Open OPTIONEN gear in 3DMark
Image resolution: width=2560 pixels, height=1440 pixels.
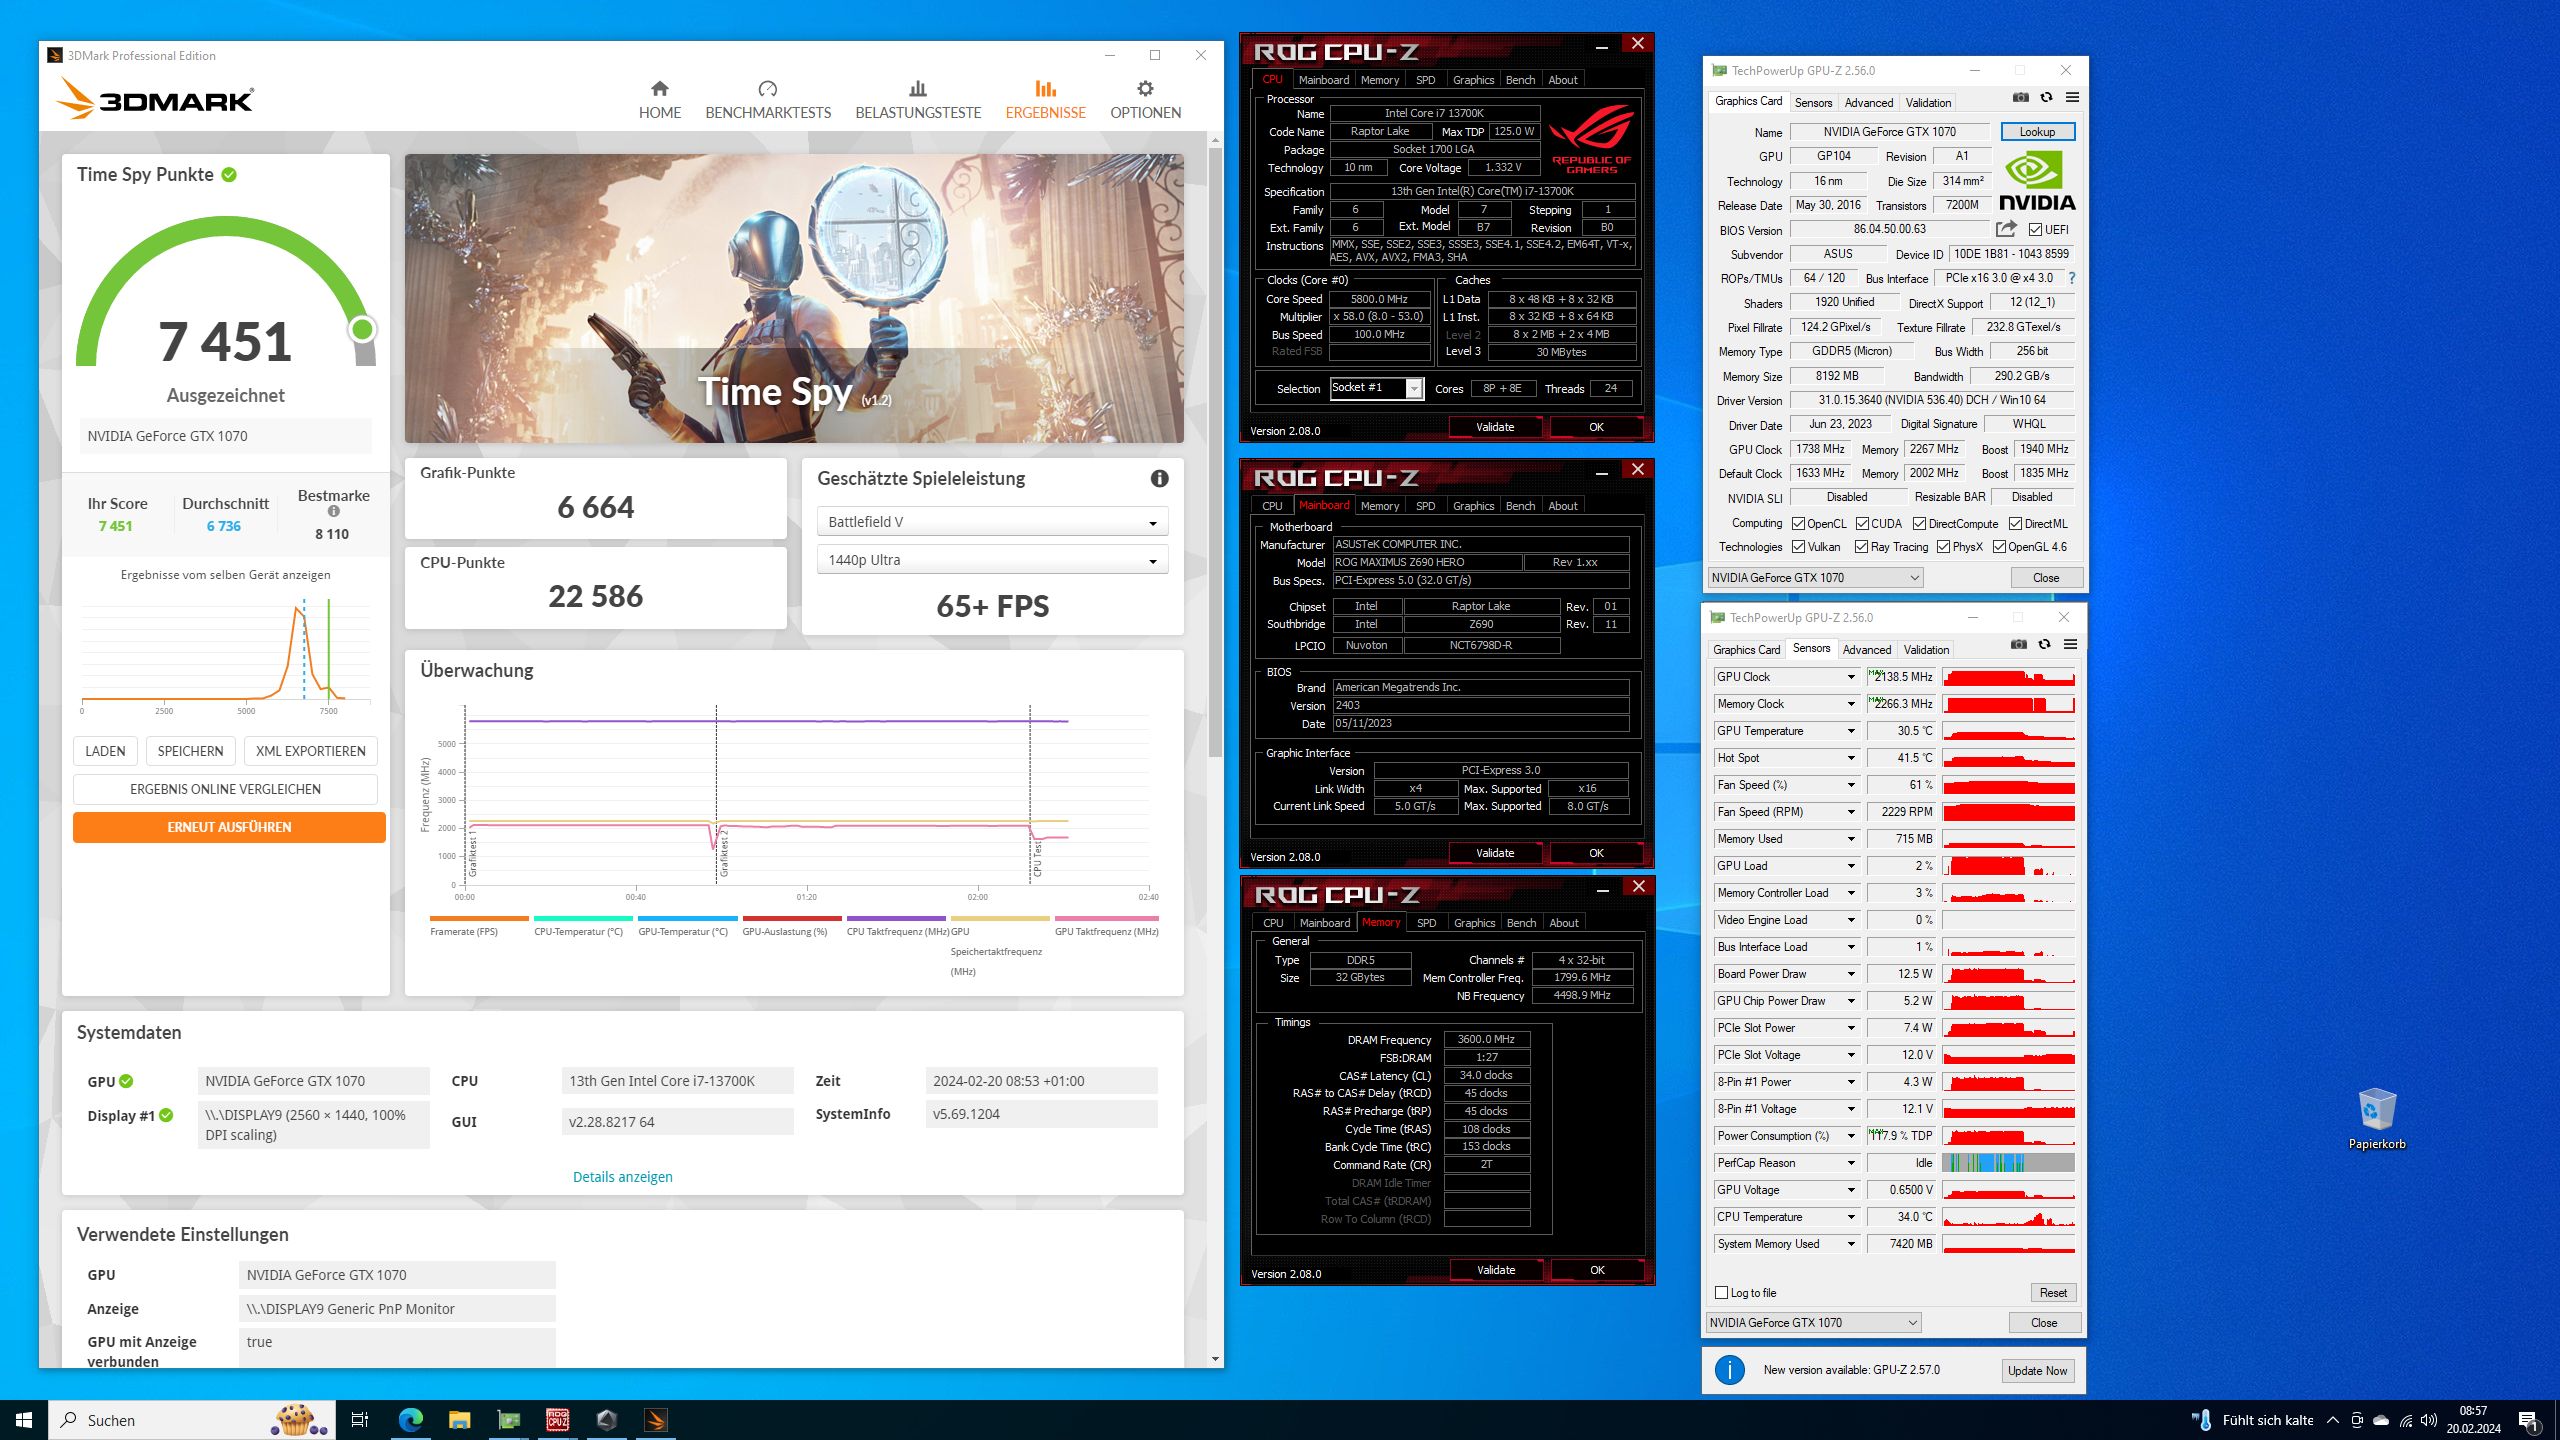point(1145,100)
